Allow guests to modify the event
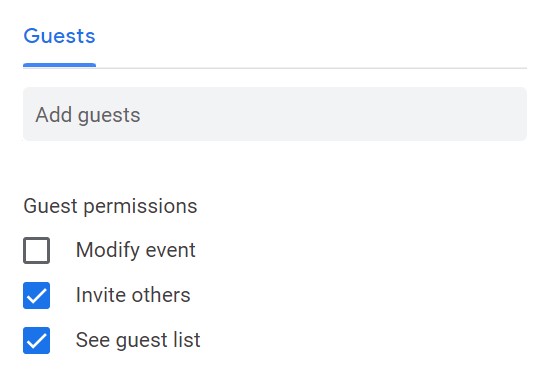 (x=36, y=250)
